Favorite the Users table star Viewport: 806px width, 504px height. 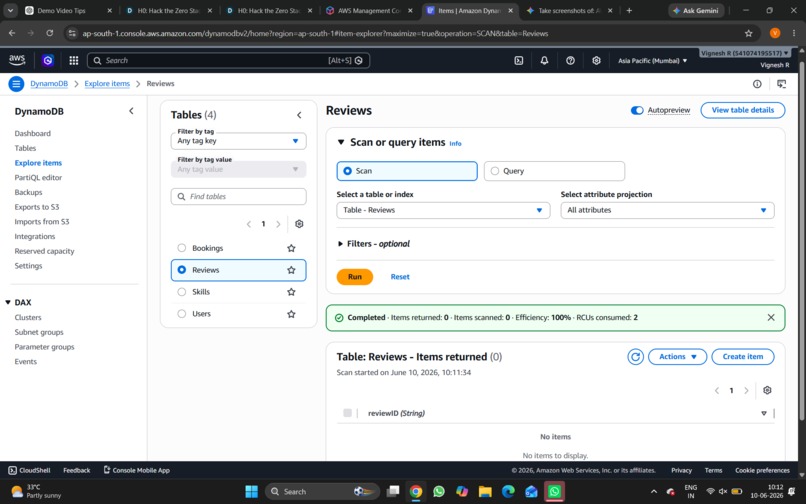click(x=291, y=314)
